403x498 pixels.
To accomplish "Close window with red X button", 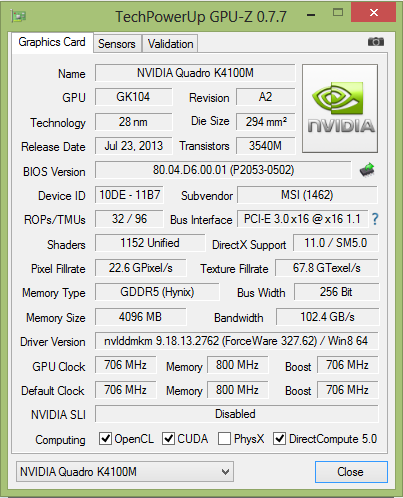I will [374, 13].
